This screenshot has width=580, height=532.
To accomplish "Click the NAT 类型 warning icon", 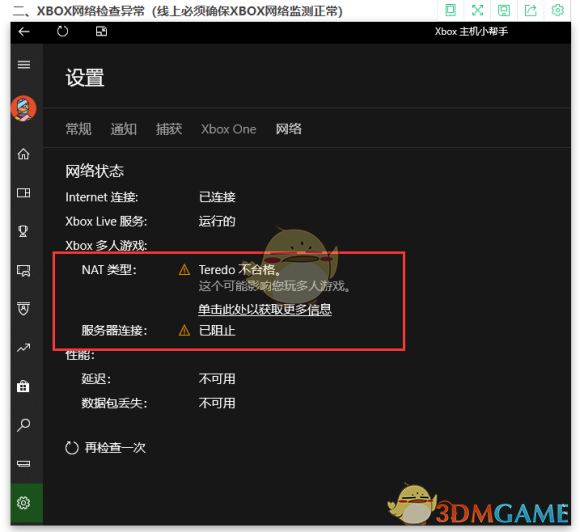I will pyautogui.click(x=184, y=270).
